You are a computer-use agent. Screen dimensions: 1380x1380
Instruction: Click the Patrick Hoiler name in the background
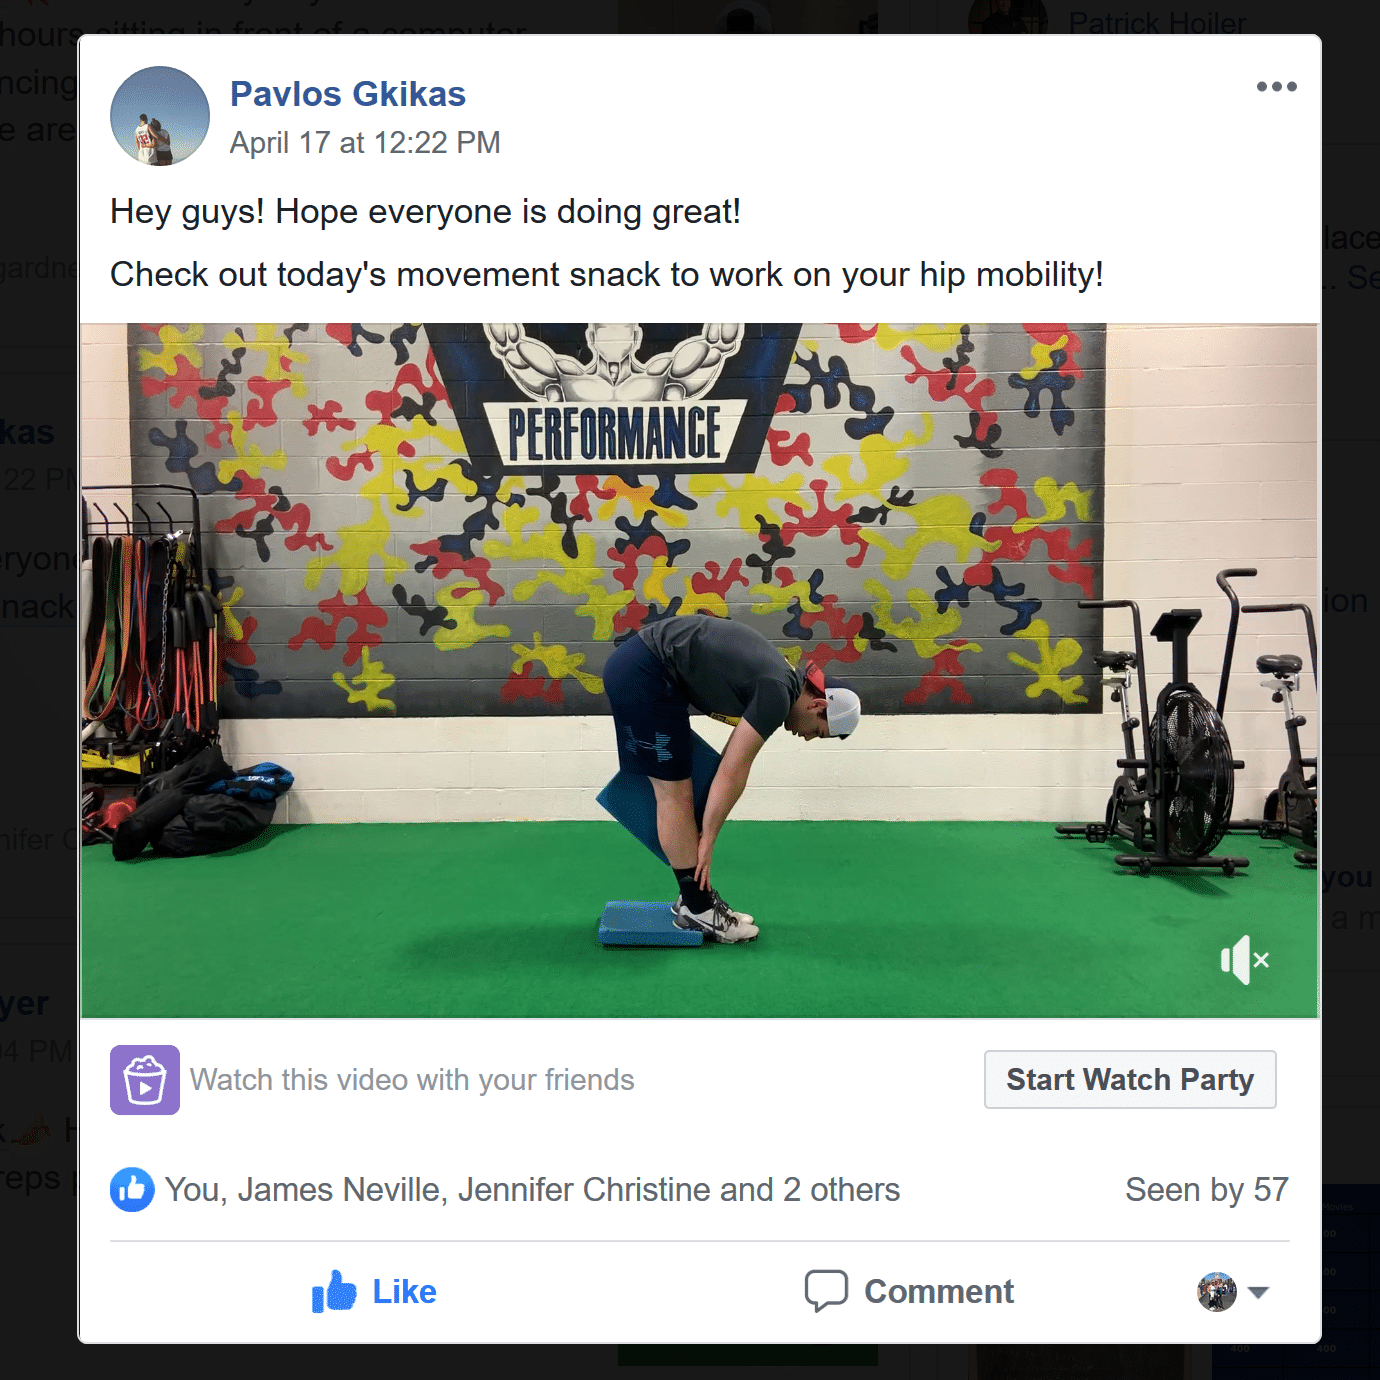[x=1157, y=22]
